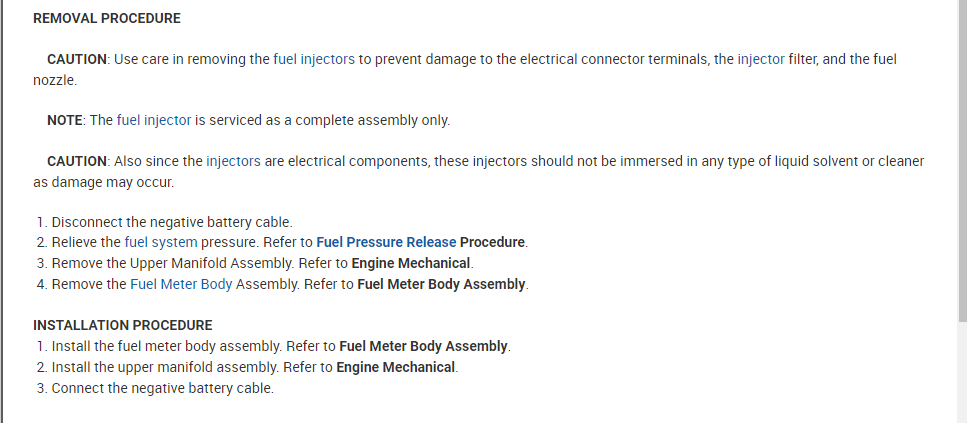Click "Disconnect the negative battery cable" removal step
Viewport: 967px width, 423px height.
(171, 222)
